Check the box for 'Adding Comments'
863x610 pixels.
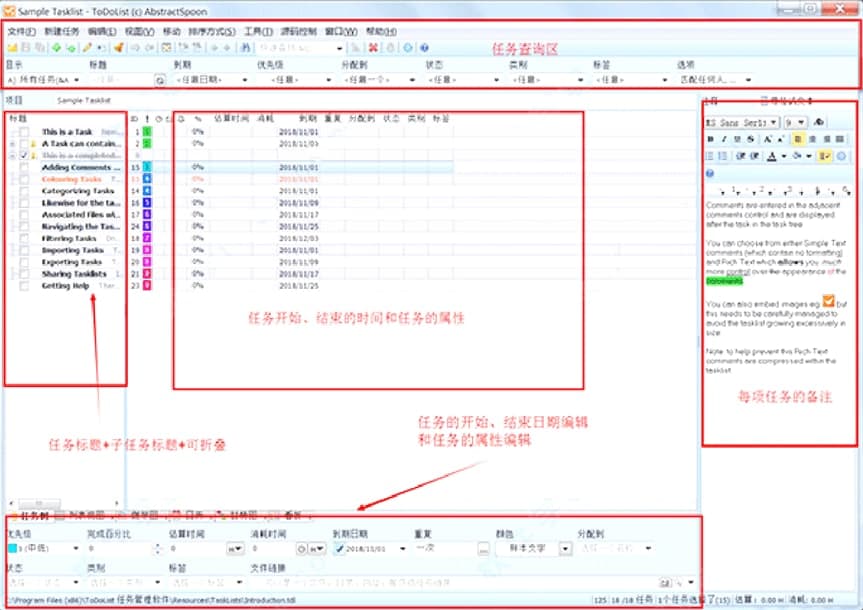pyautogui.click(x=24, y=167)
